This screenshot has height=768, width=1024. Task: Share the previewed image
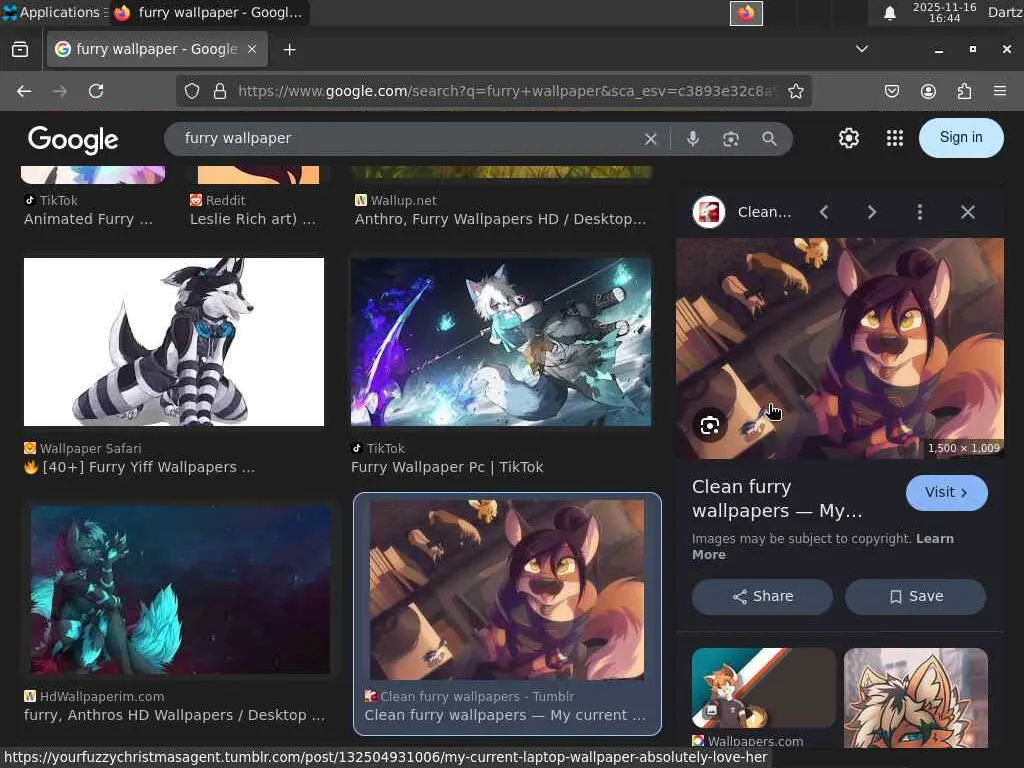coord(762,596)
